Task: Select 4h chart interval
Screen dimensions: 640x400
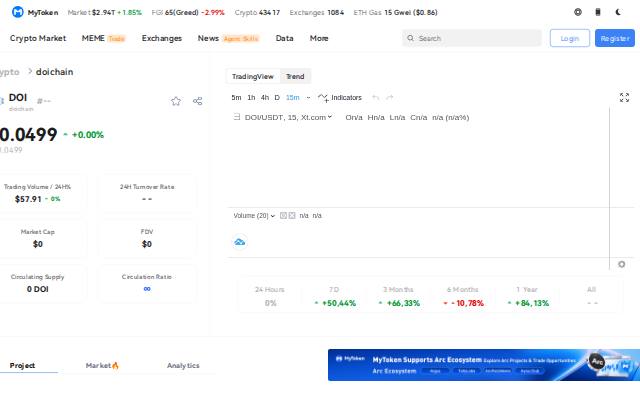Action: [x=265, y=98]
